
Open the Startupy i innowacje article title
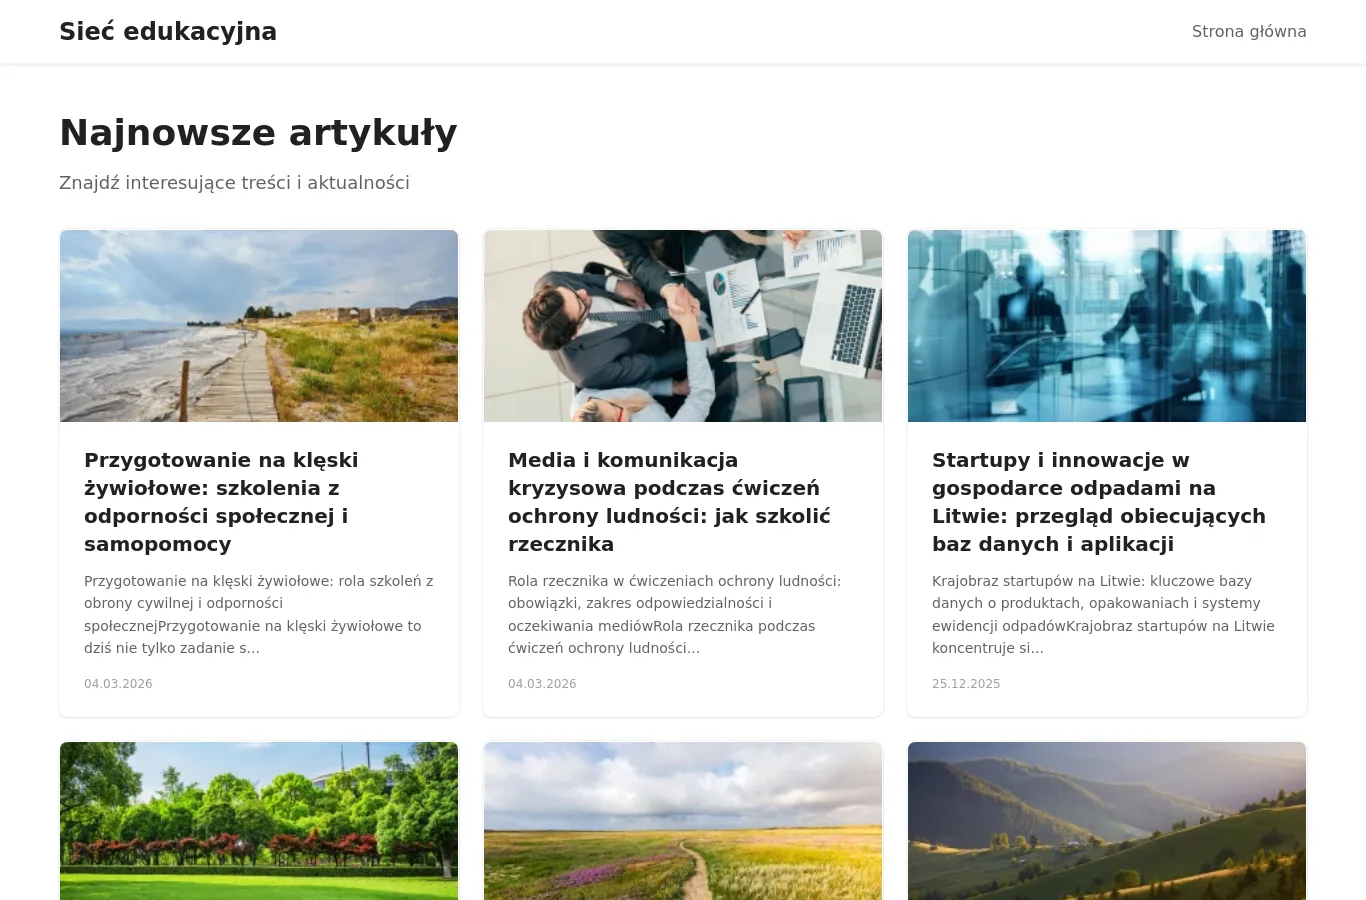click(1099, 502)
